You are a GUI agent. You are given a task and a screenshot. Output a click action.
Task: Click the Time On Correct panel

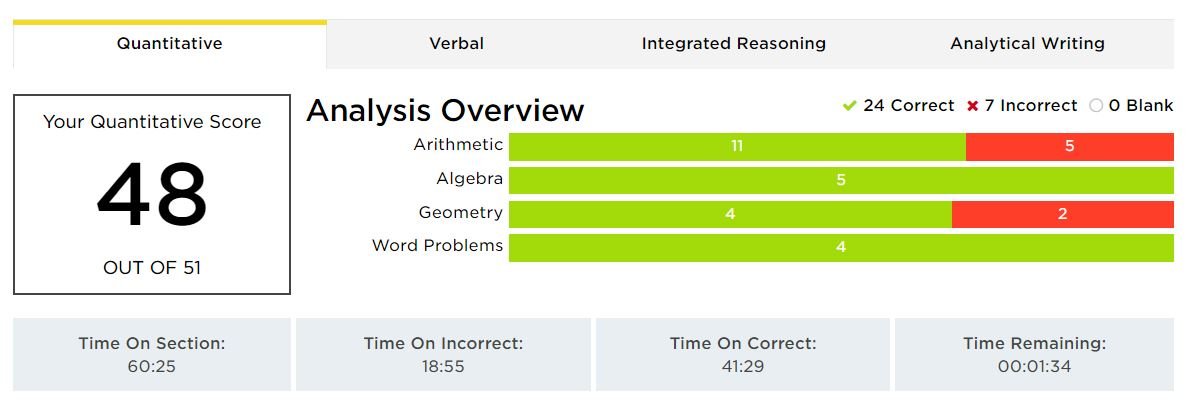pyautogui.click(x=742, y=354)
